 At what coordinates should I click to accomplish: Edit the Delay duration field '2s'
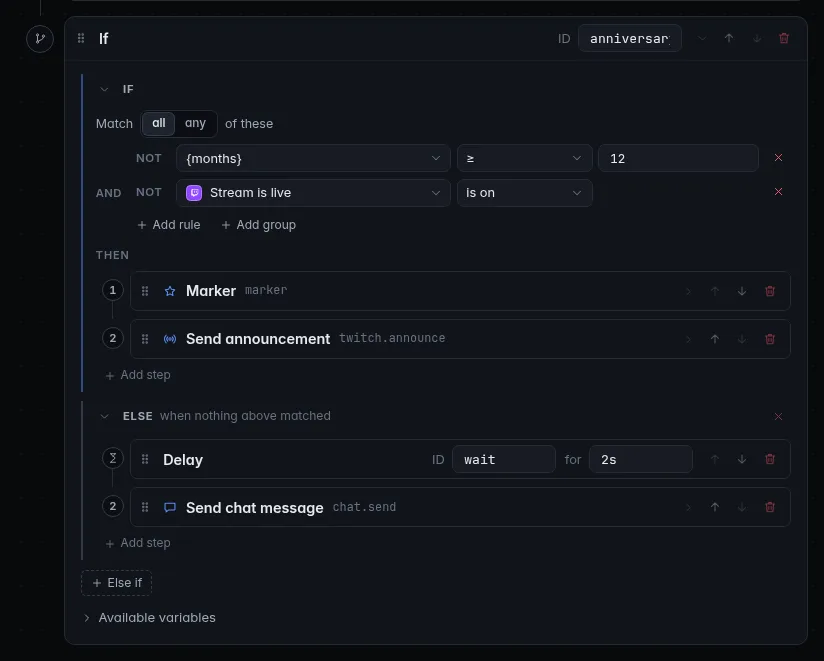(x=641, y=459)
